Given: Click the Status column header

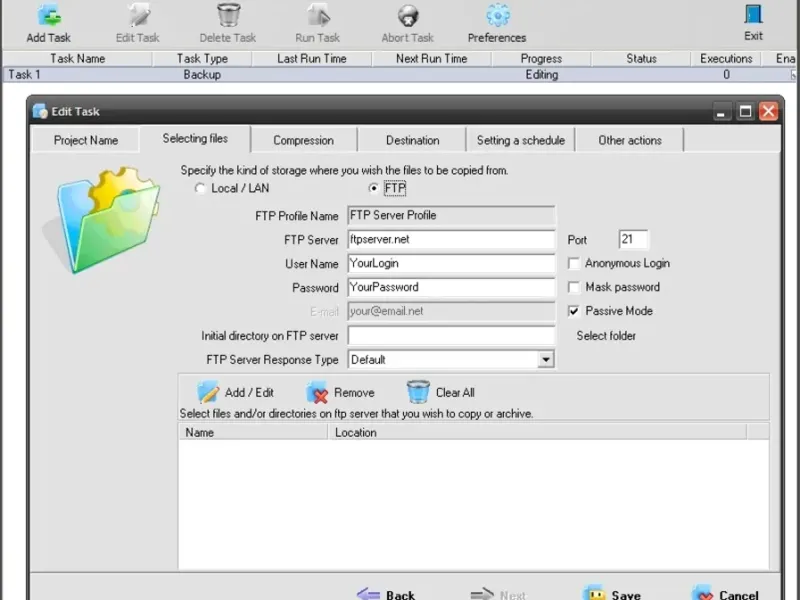Looking at the screenshot, I should (x=641, y=59).
